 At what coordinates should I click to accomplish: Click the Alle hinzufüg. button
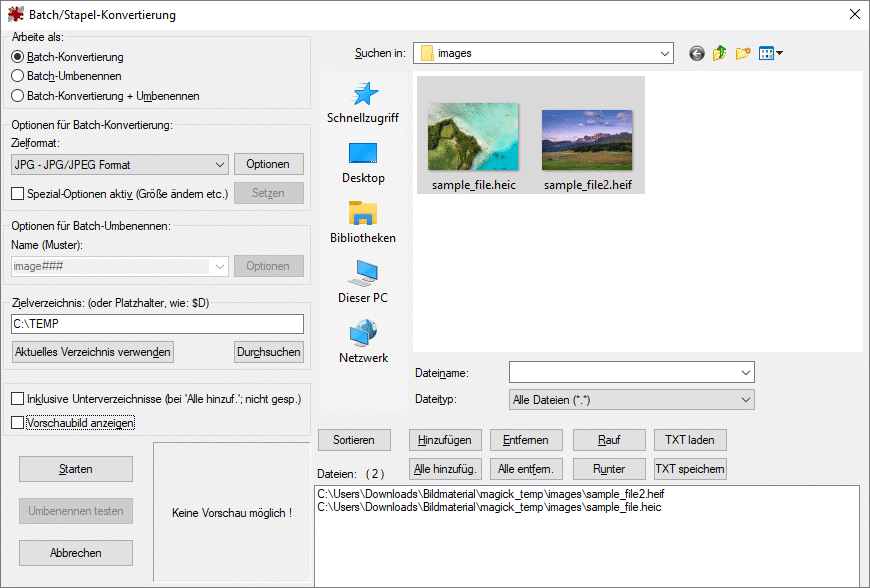coord(446,469)
